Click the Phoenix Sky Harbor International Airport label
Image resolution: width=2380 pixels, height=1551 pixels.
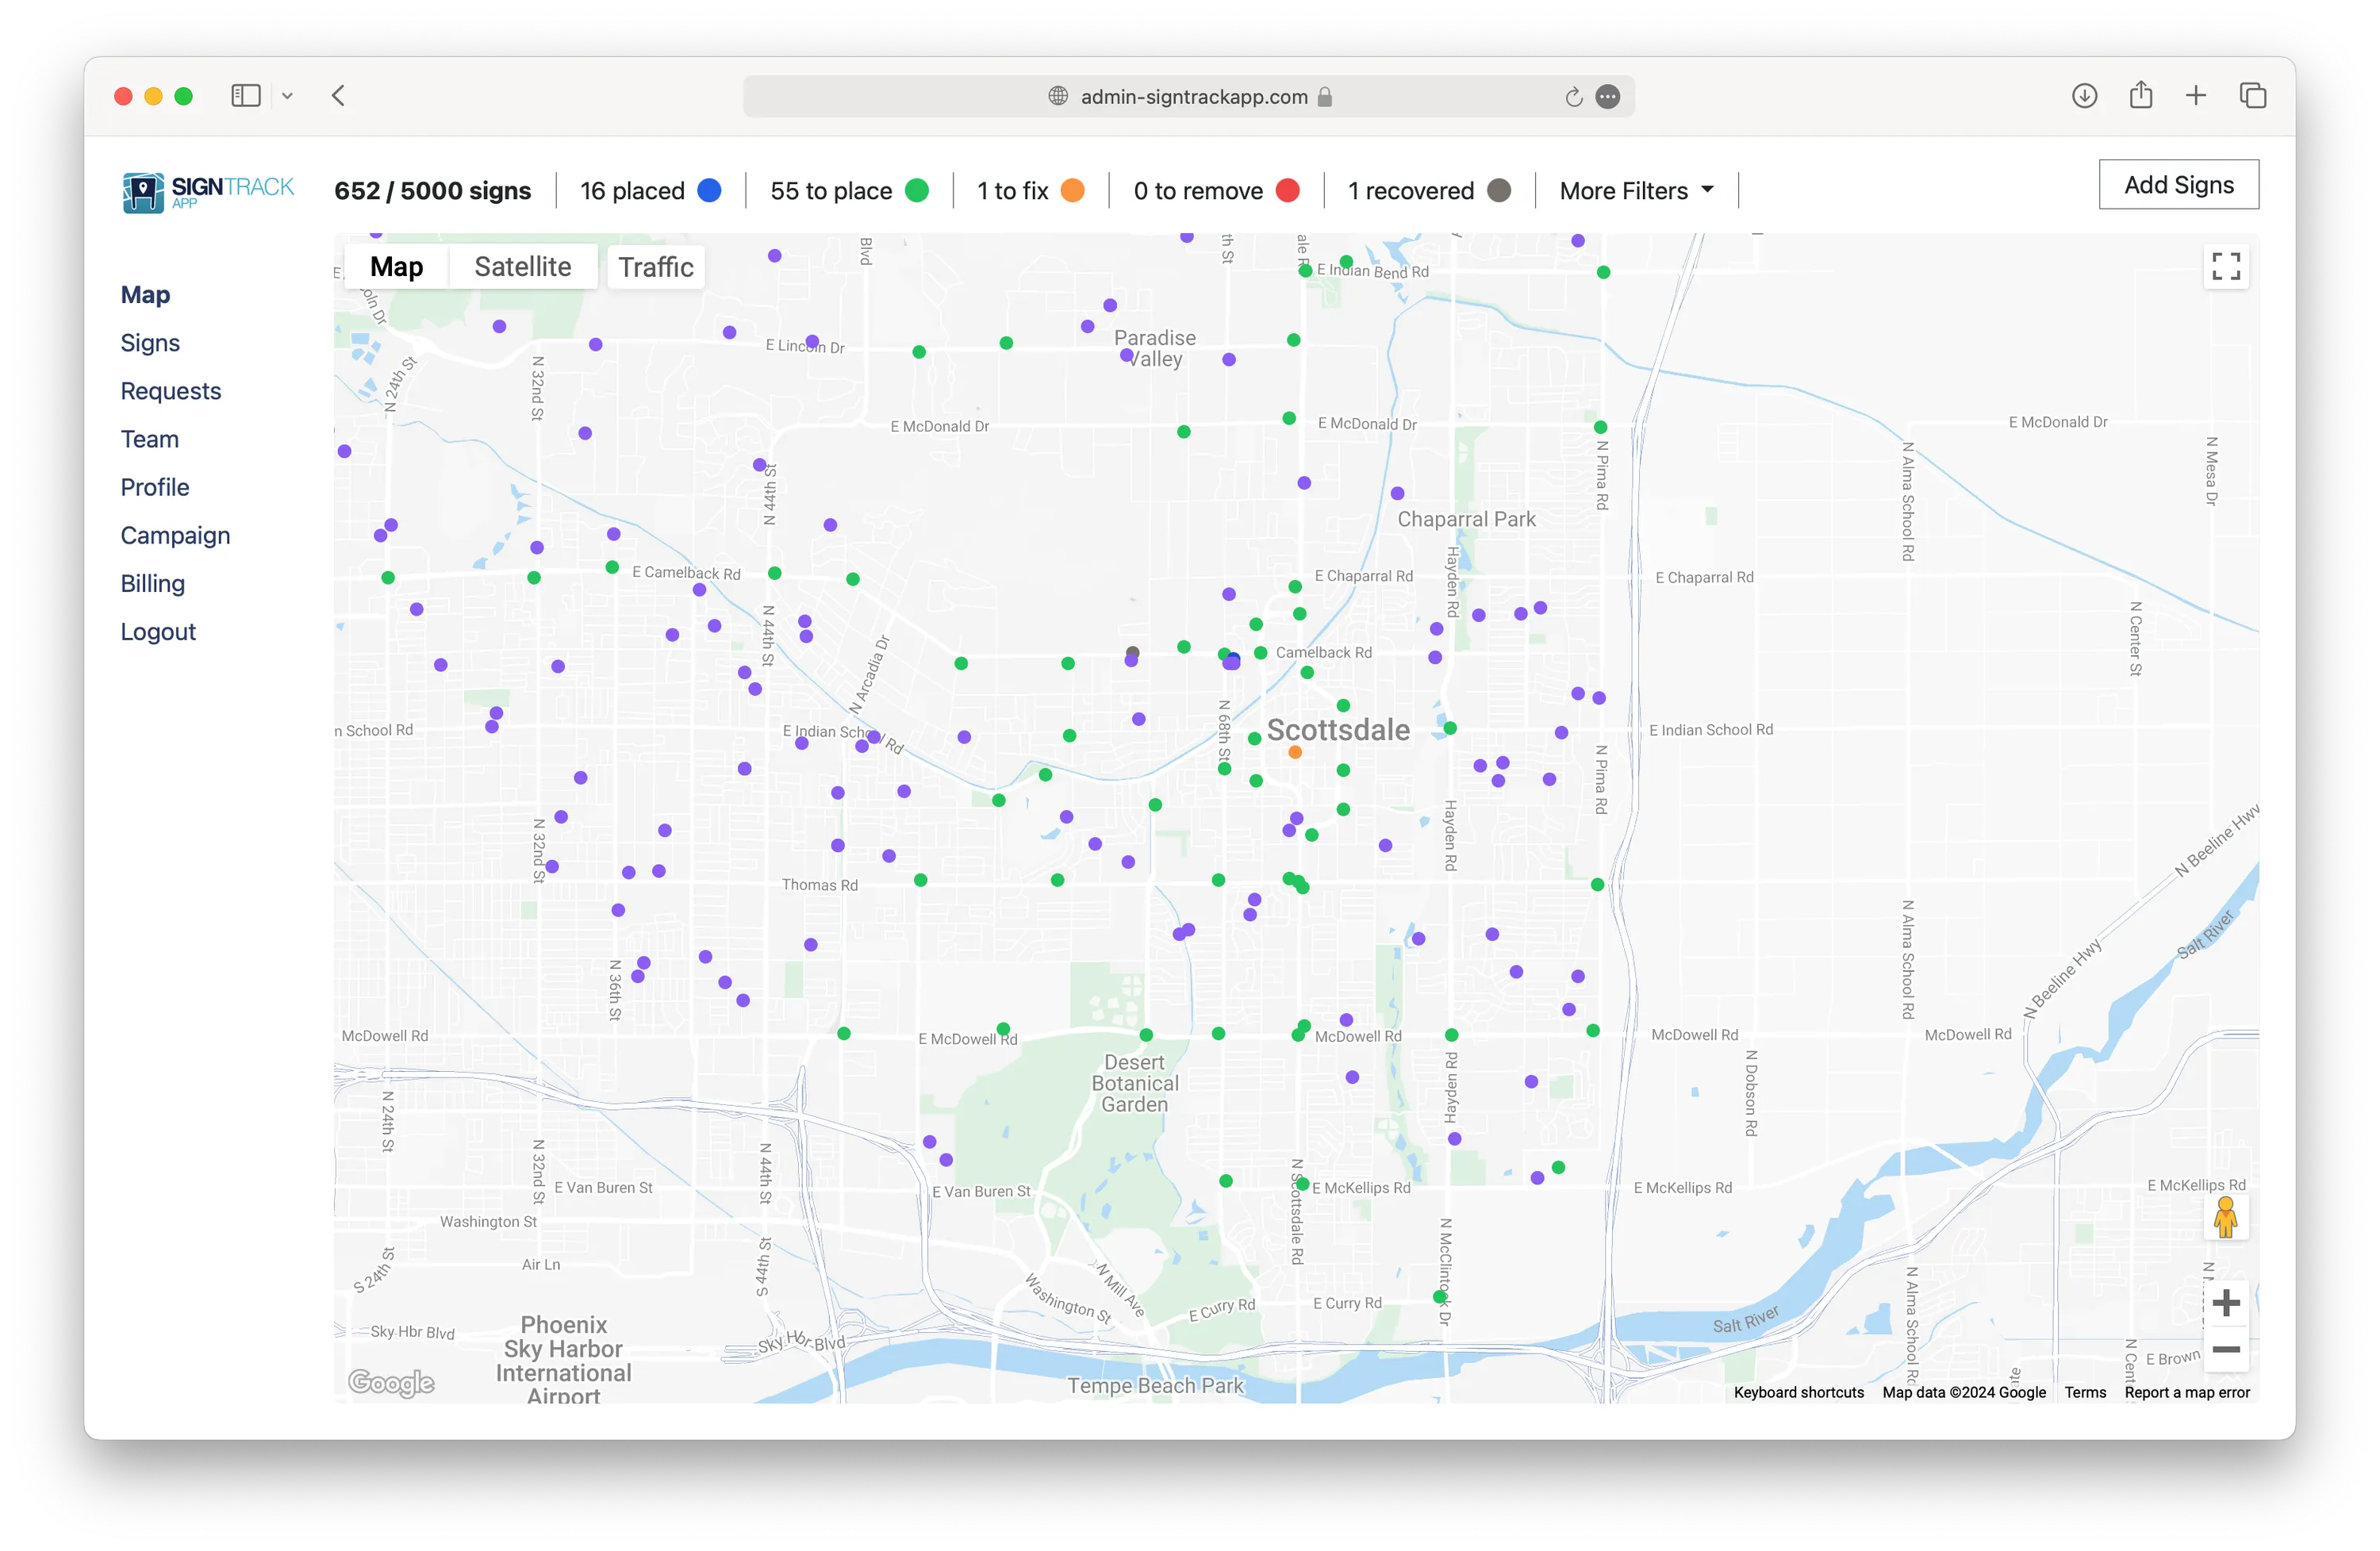click(x=564, y=1360)
